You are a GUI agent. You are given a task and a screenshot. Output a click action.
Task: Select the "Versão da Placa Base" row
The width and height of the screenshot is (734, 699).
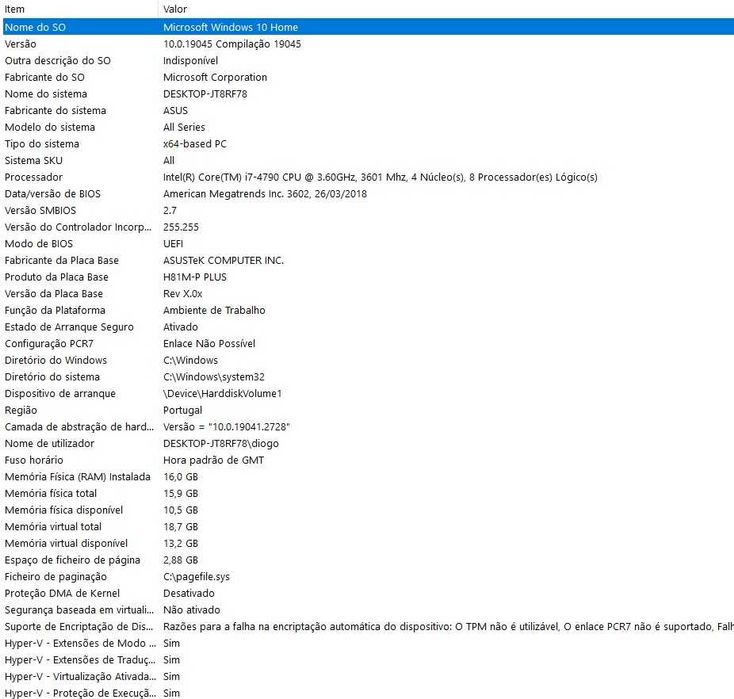click(x=368, y=294)
